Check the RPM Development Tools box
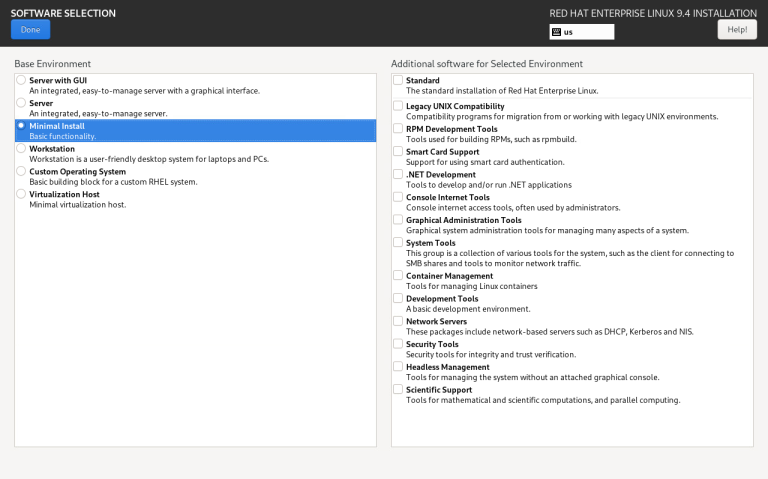Screen dimensions: 768x479 tap(398, 128)
